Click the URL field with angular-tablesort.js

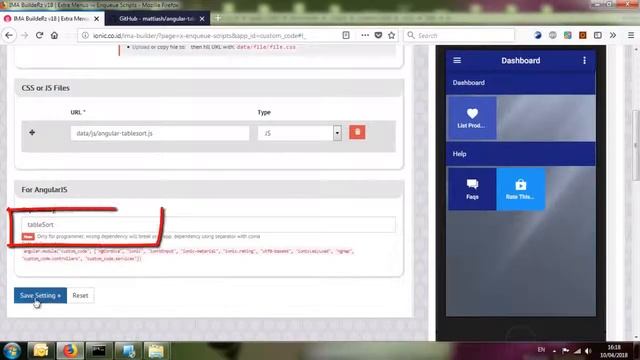[x=160, y=133]
